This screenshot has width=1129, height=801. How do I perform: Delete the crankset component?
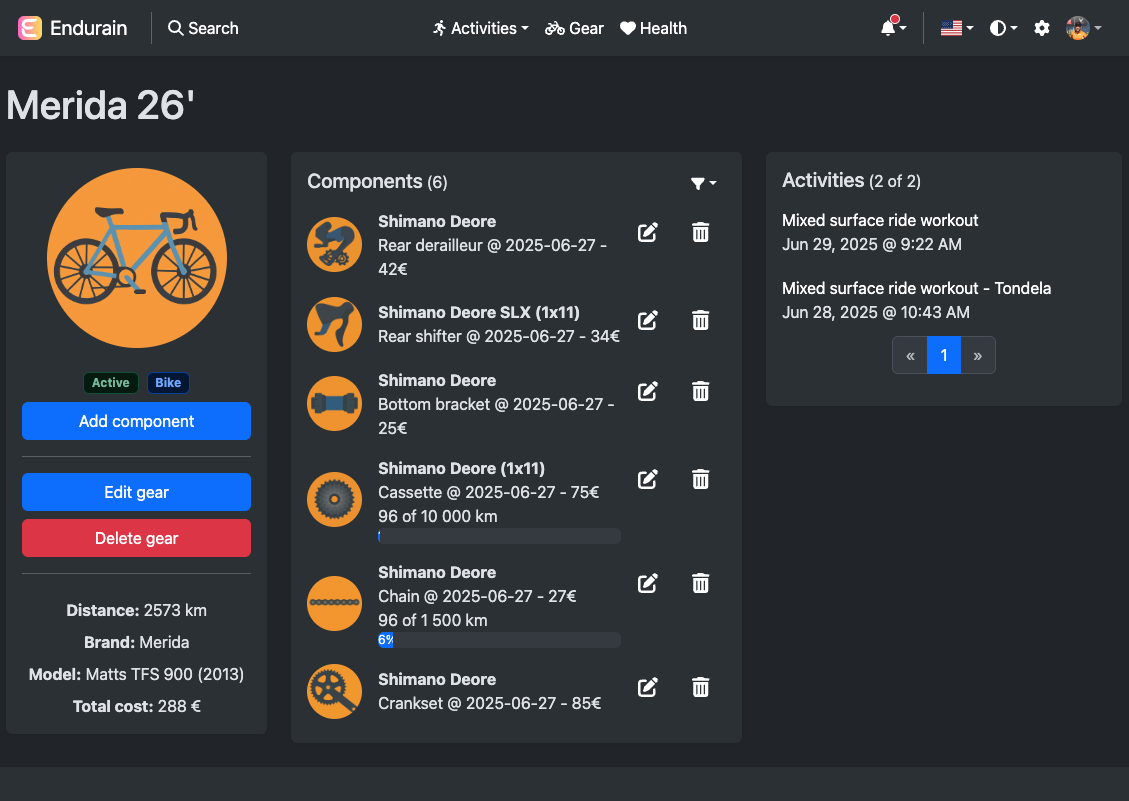pos(700,687)
